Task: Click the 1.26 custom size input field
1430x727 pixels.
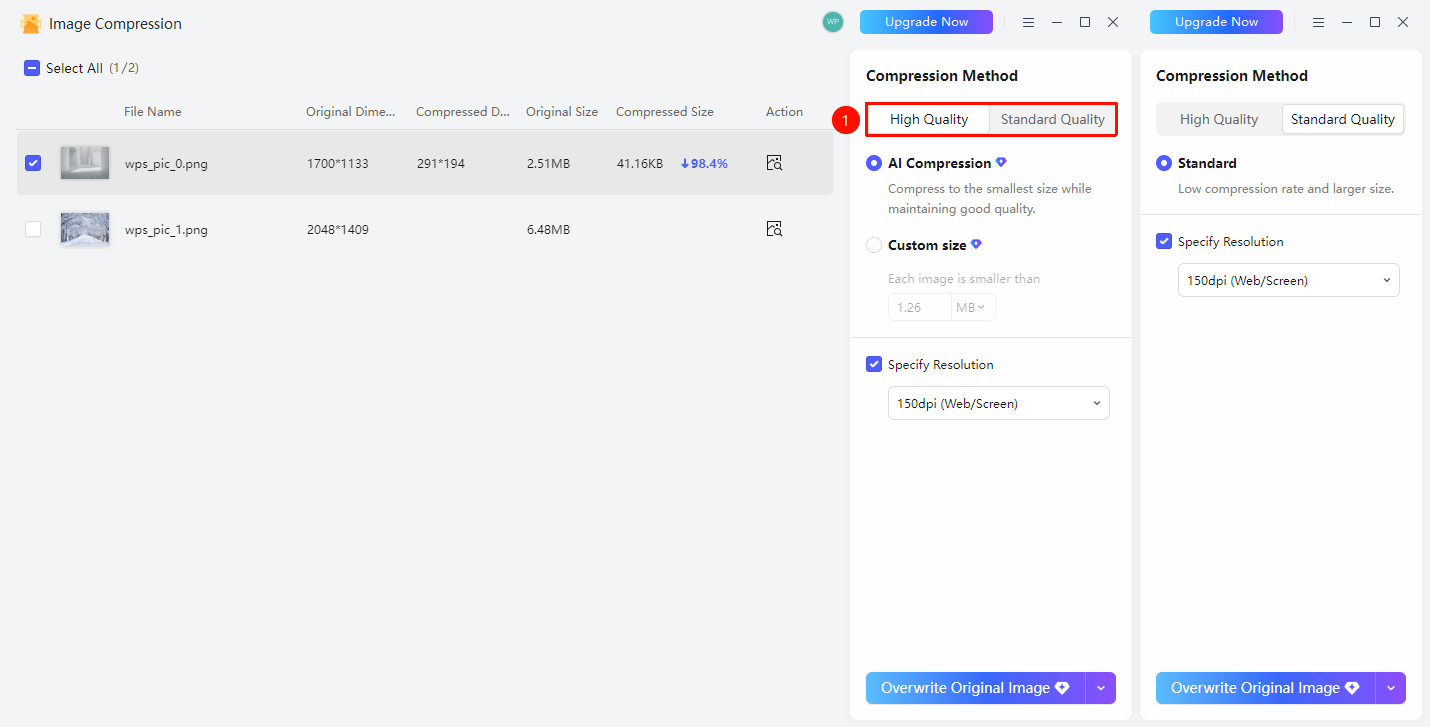Action: click(919, 307)
